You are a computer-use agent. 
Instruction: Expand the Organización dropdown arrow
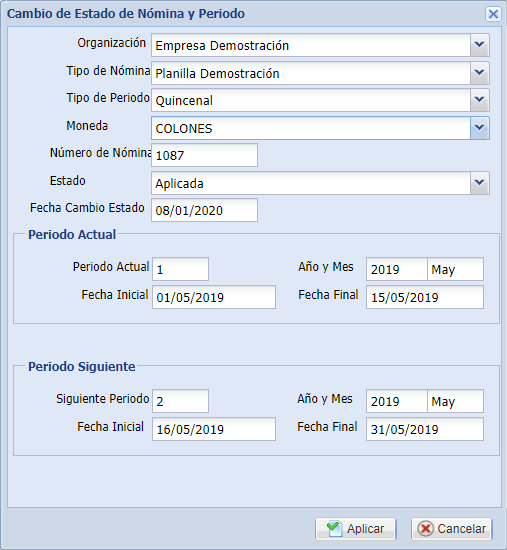479,45
